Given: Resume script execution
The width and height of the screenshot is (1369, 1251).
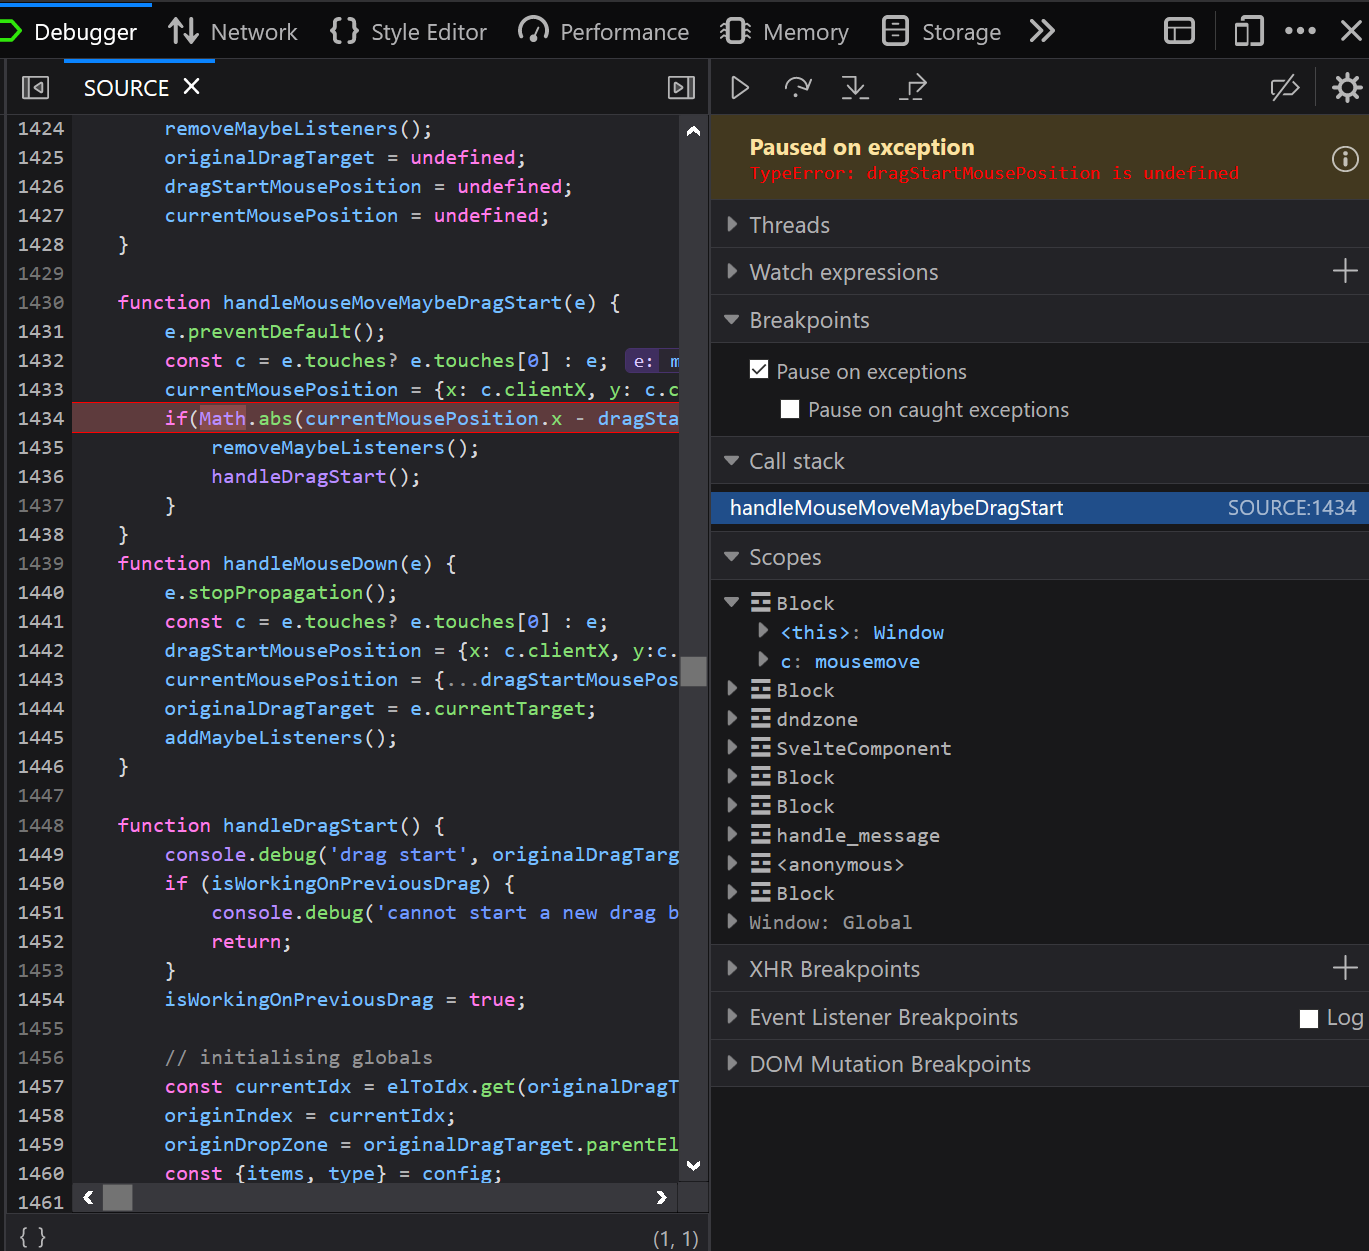Looking at the screenshot, I should pyautogui.click(x=739, y=87).
